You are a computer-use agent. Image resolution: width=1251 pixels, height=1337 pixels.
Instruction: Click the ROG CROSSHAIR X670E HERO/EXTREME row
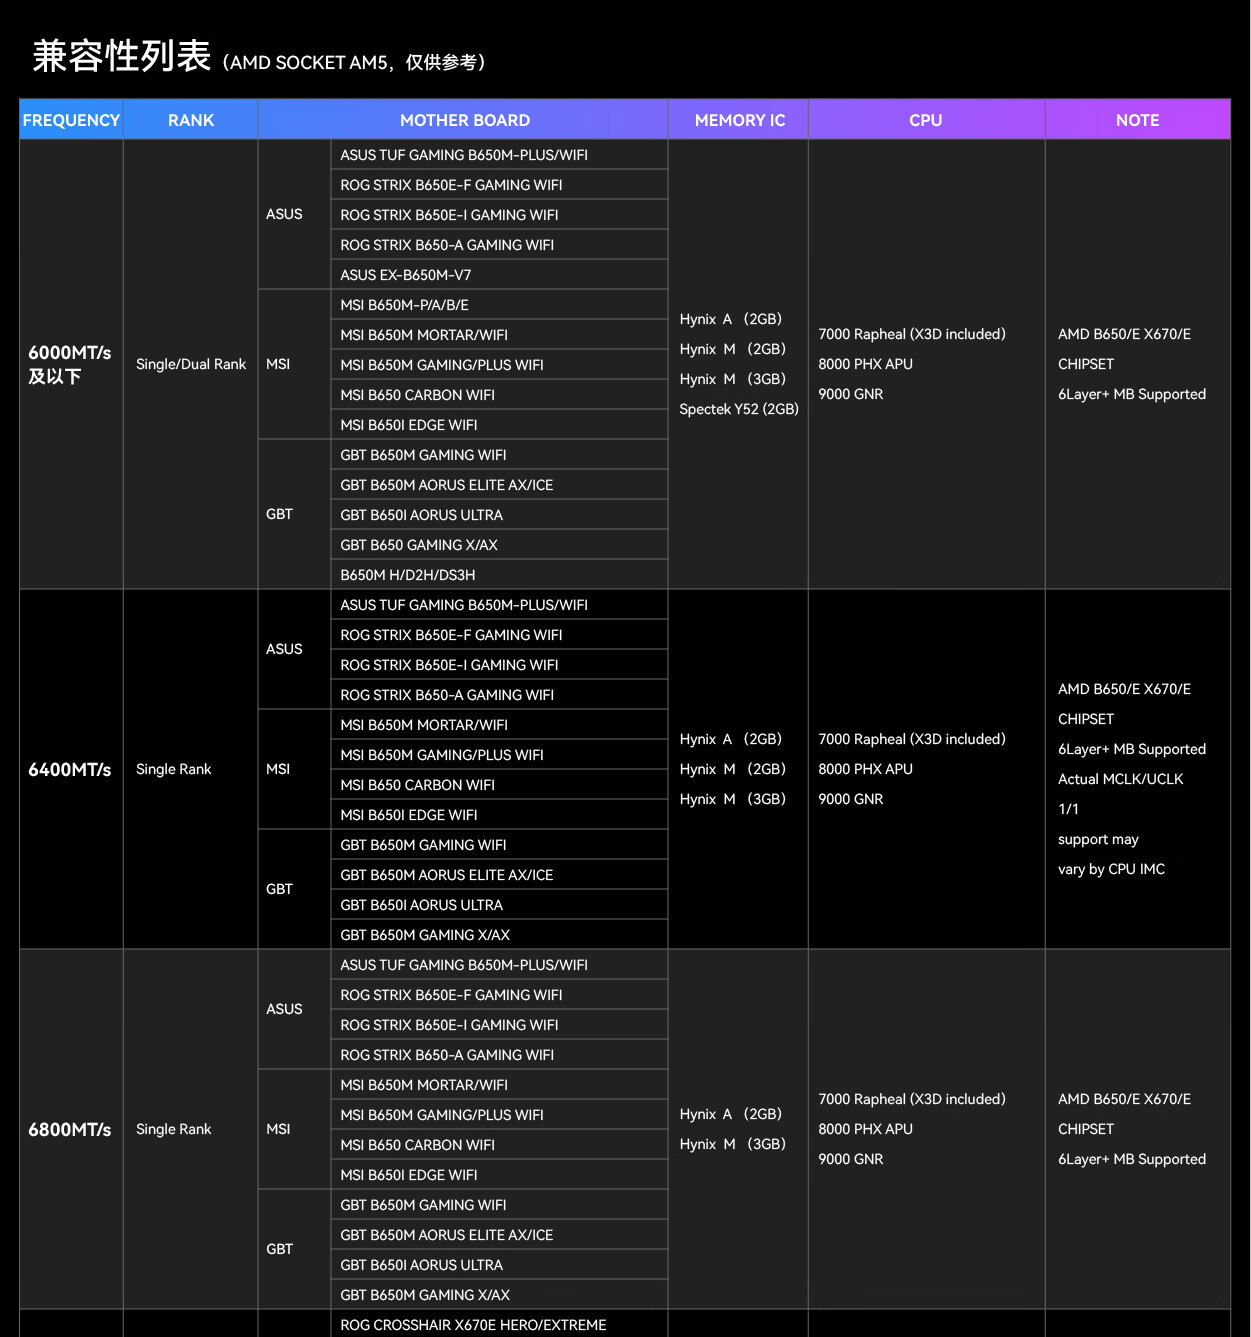(499, 1324)
